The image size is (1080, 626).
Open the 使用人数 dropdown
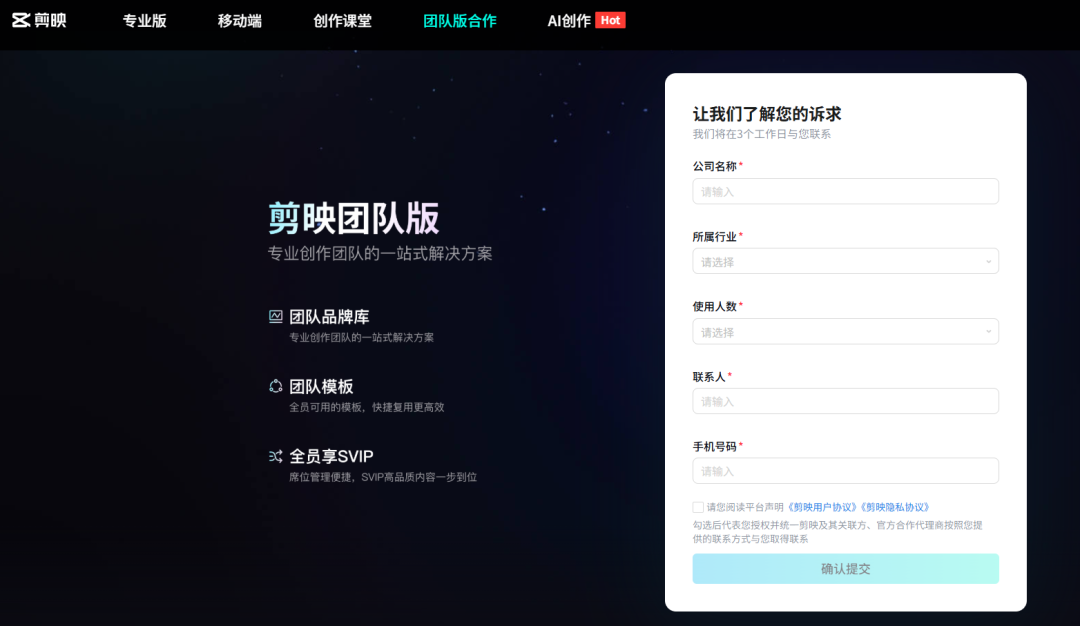845,332
